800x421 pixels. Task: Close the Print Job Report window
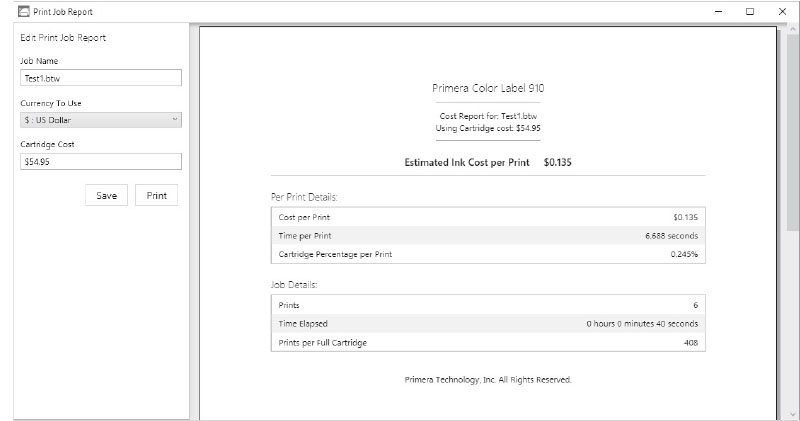point(782,11)
